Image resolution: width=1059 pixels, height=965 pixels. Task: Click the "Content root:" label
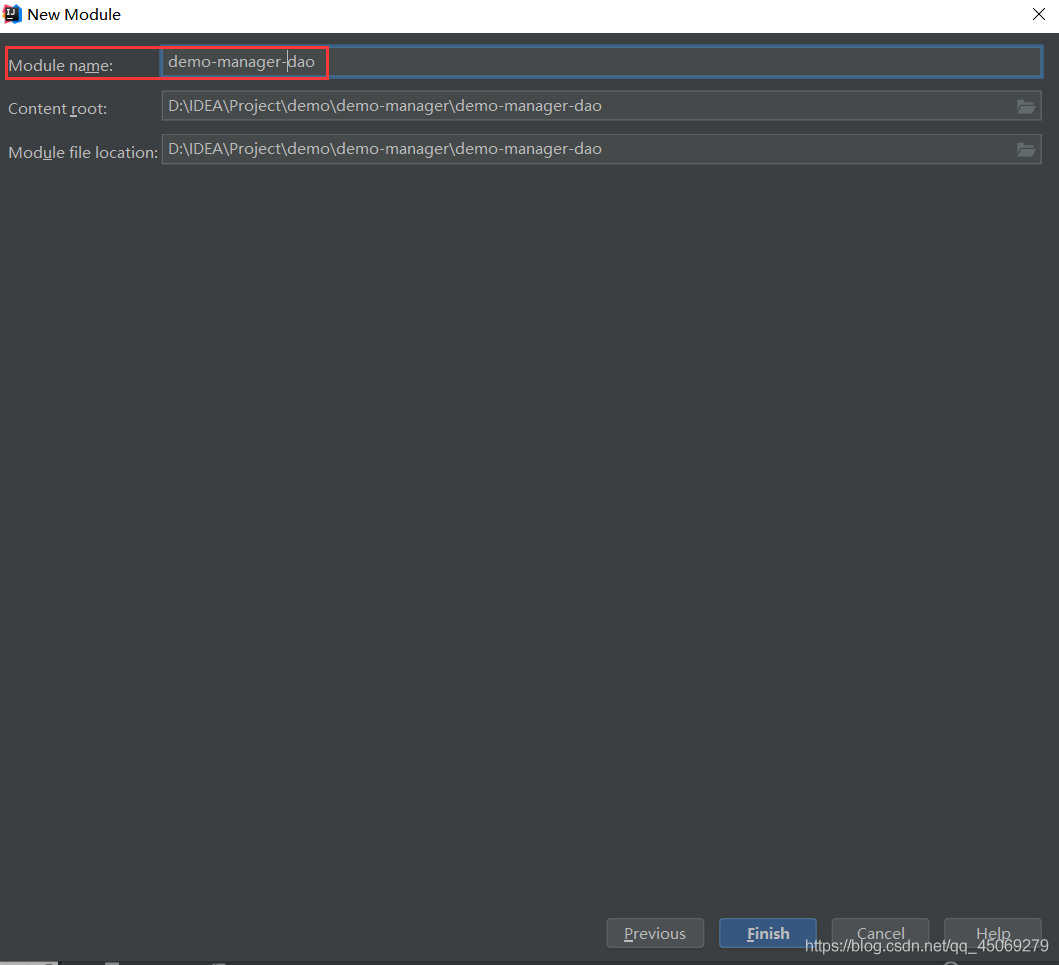point(57,109)
